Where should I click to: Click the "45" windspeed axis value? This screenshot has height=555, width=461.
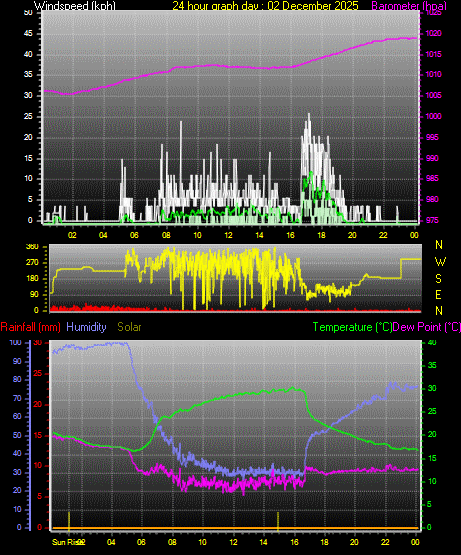(28, 34)
